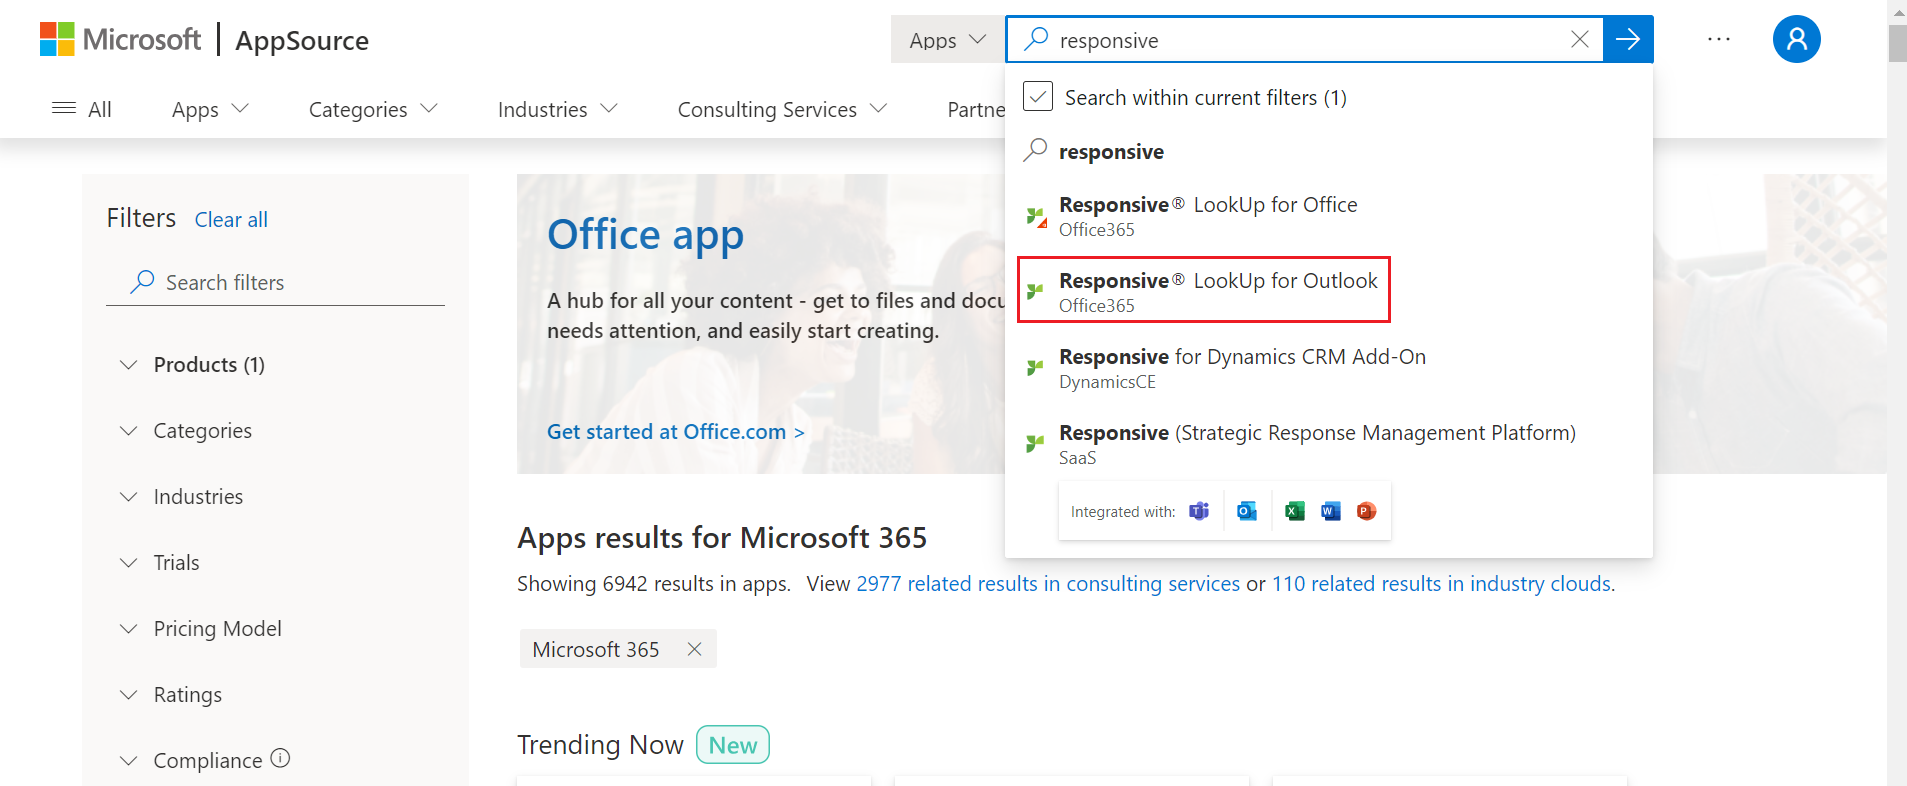The image size is (1907, 786).
Task: Open the All hamburger menu
Action: point(82,109)
